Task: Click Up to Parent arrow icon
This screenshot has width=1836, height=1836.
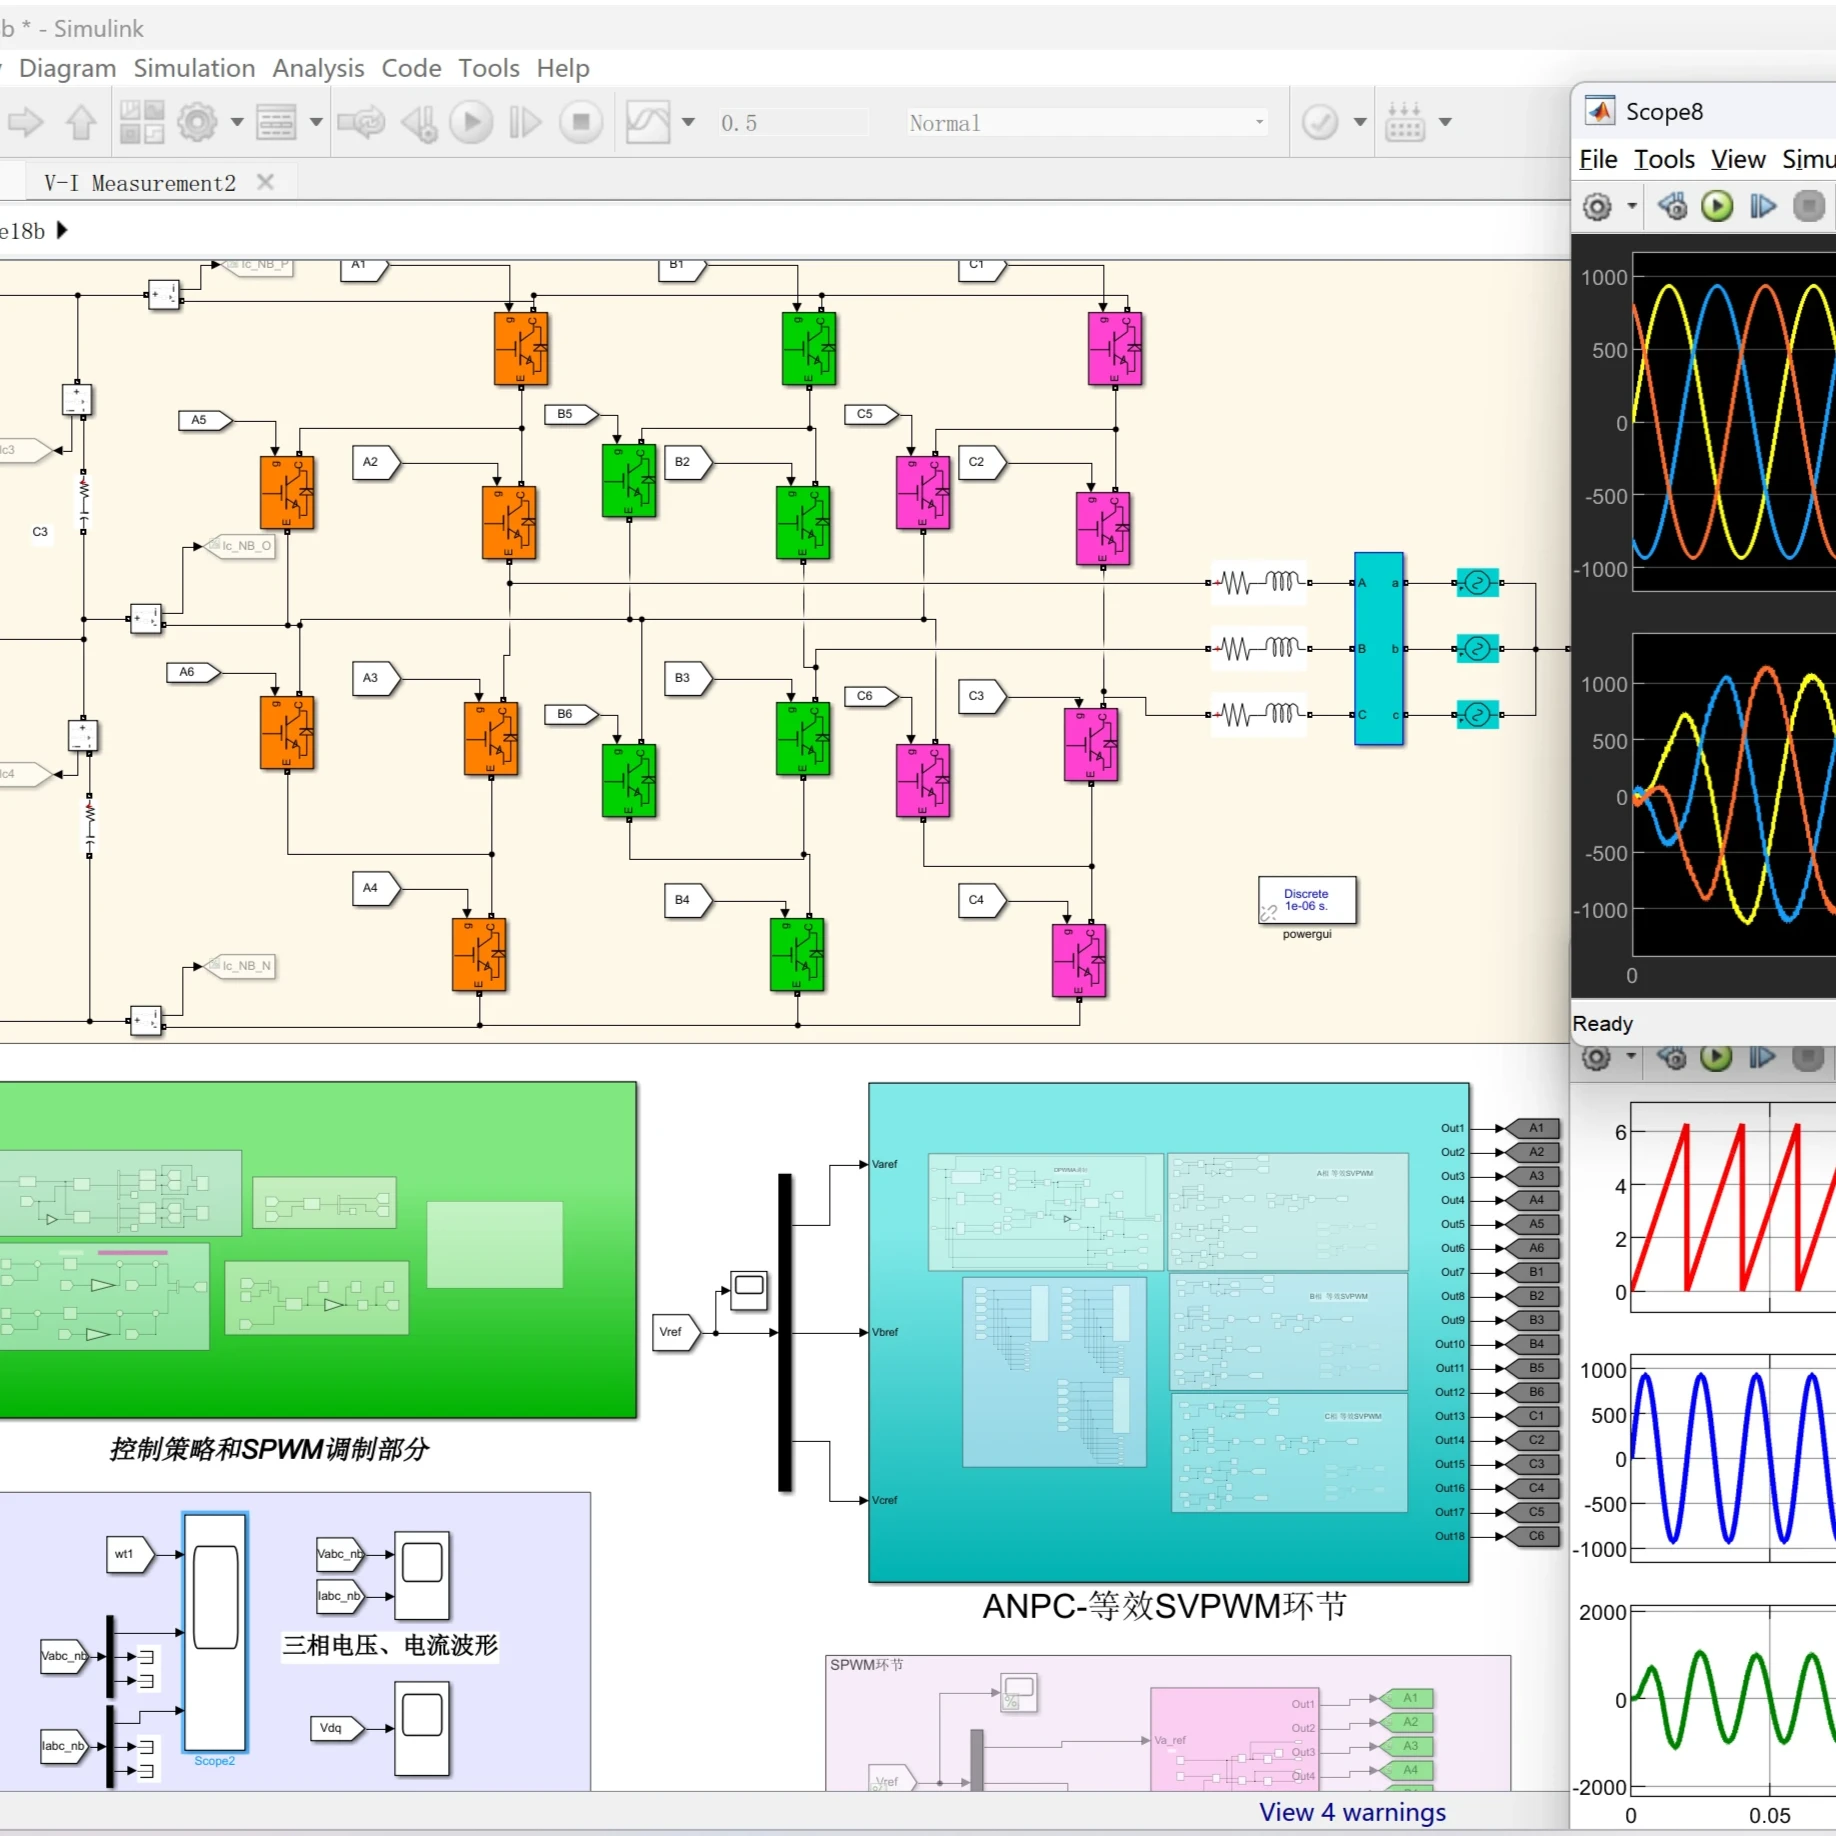Action: [x=81, y=122]
